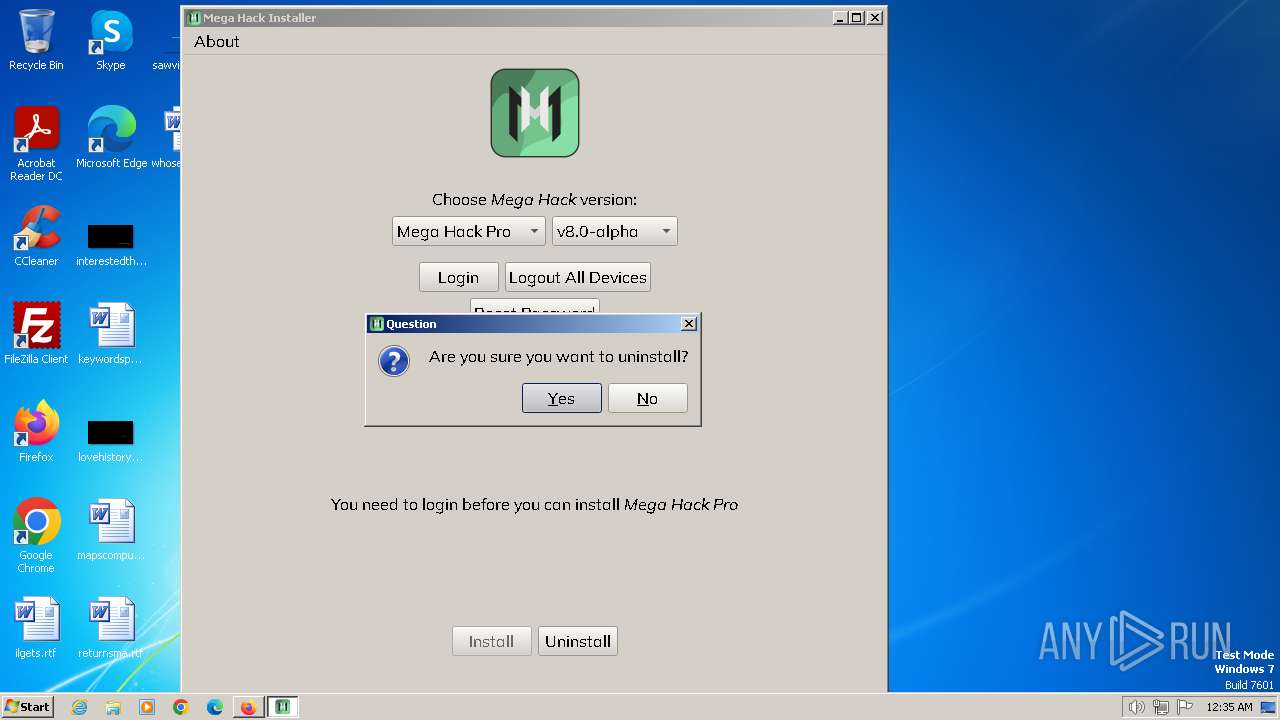Open the About menu
Viewport: 1280px width, 720px height.
pos(217,41)
